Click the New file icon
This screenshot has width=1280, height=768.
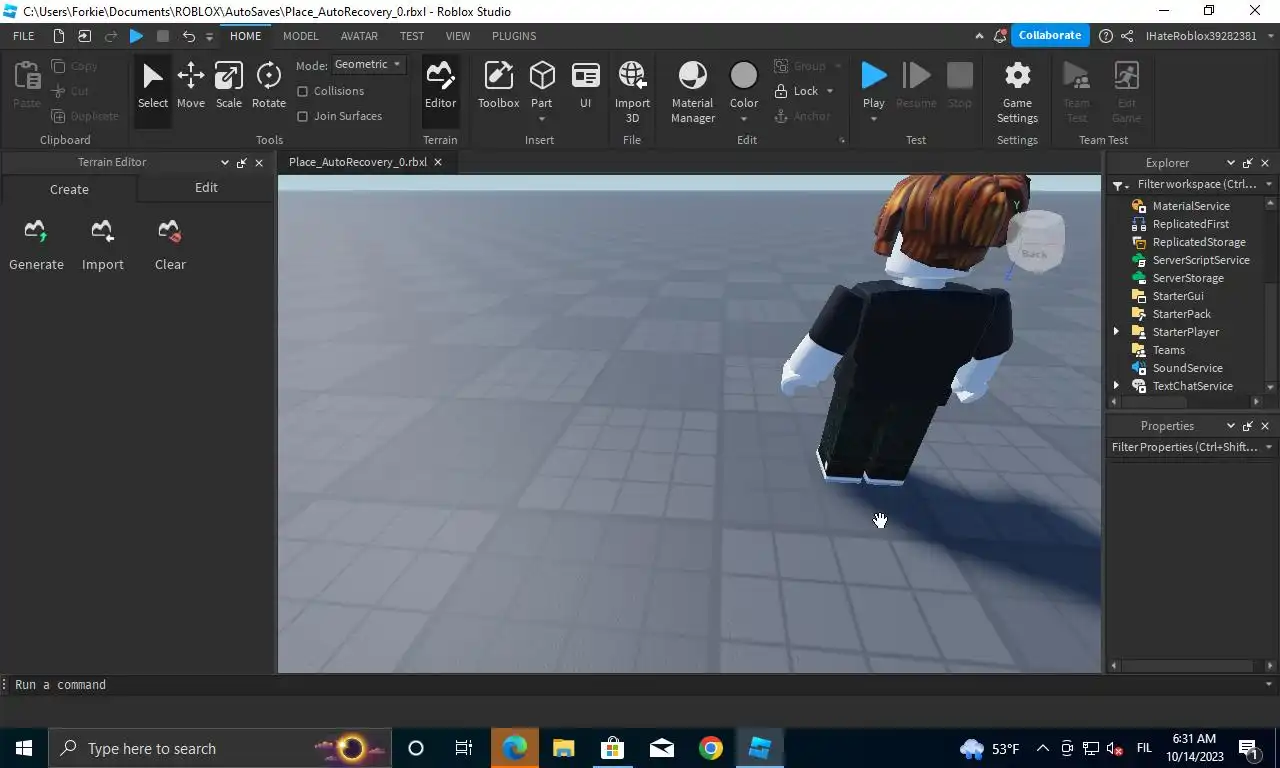tap(59, 36)
